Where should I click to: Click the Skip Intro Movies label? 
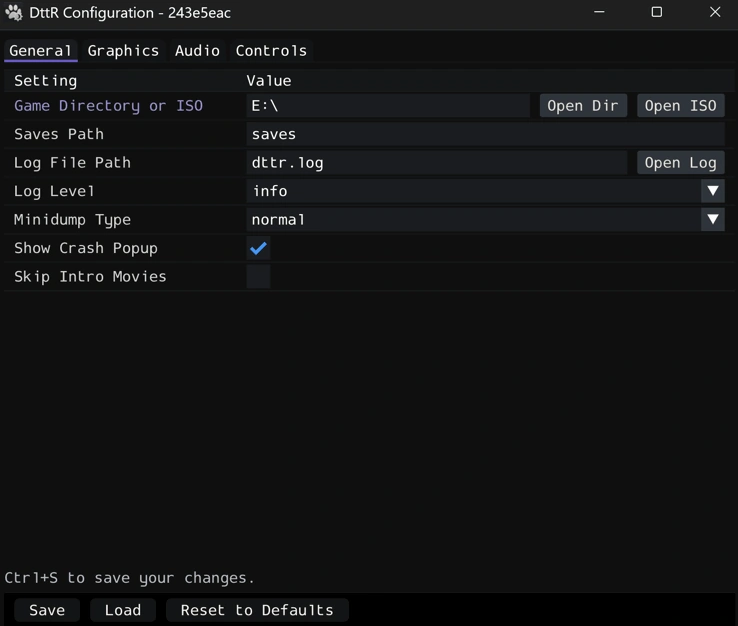click(90, 276)
